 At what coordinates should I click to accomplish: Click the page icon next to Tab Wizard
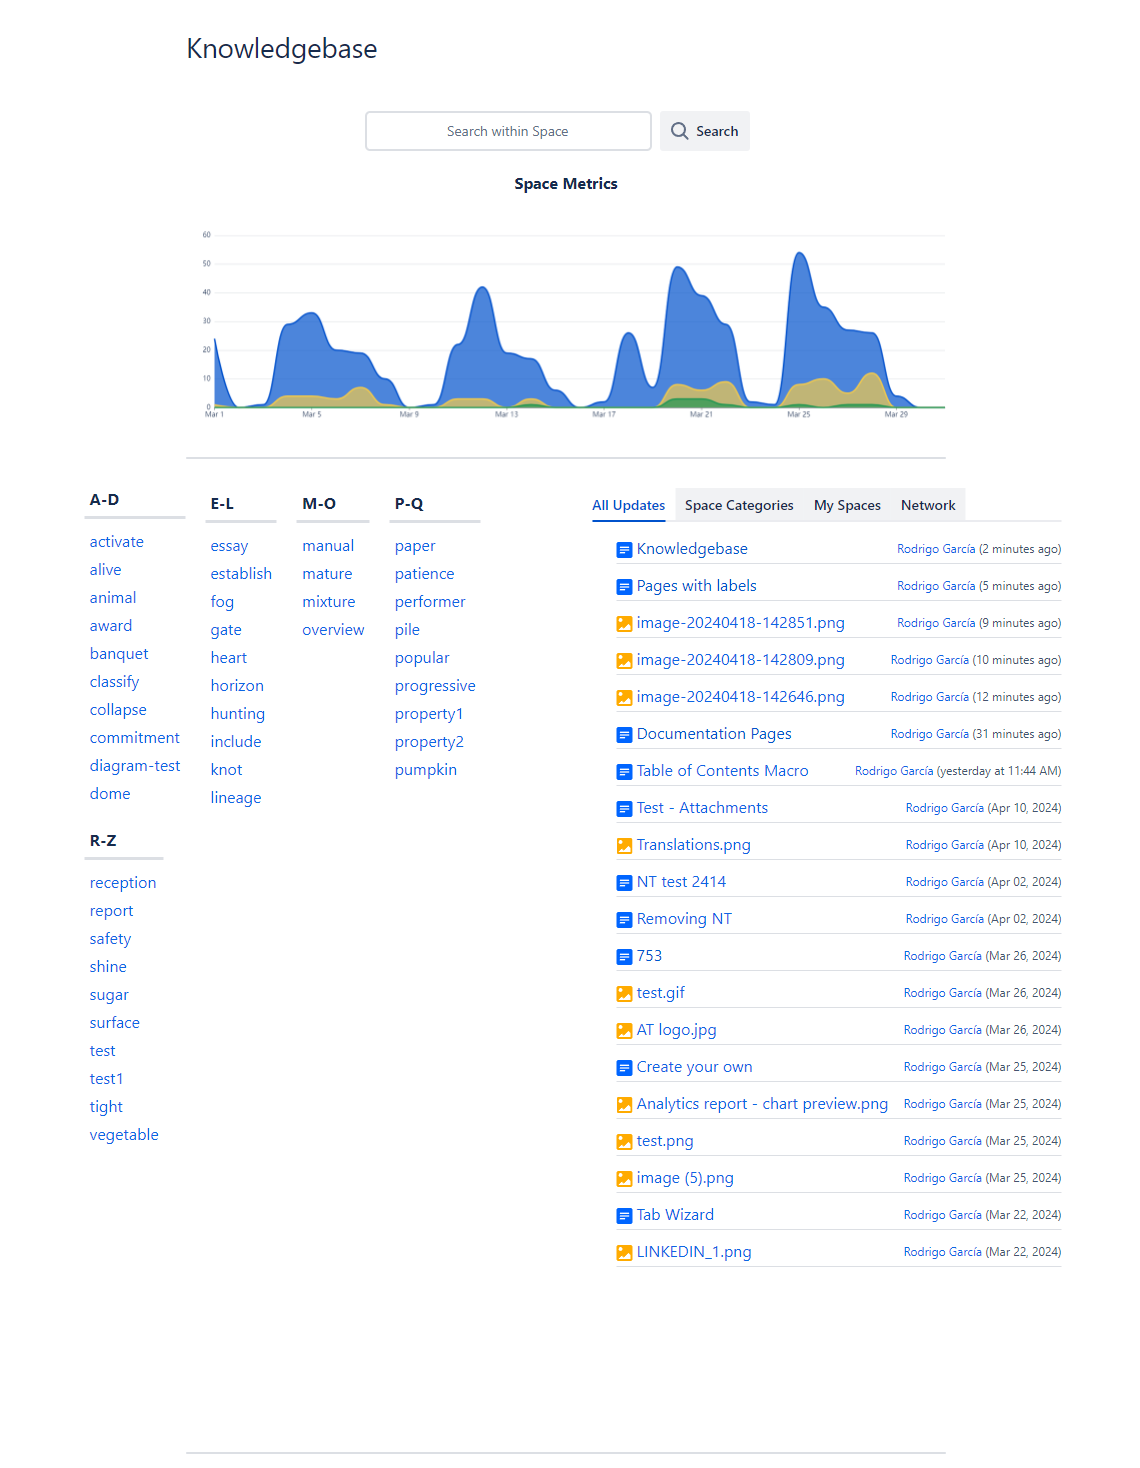point(624,1216)
